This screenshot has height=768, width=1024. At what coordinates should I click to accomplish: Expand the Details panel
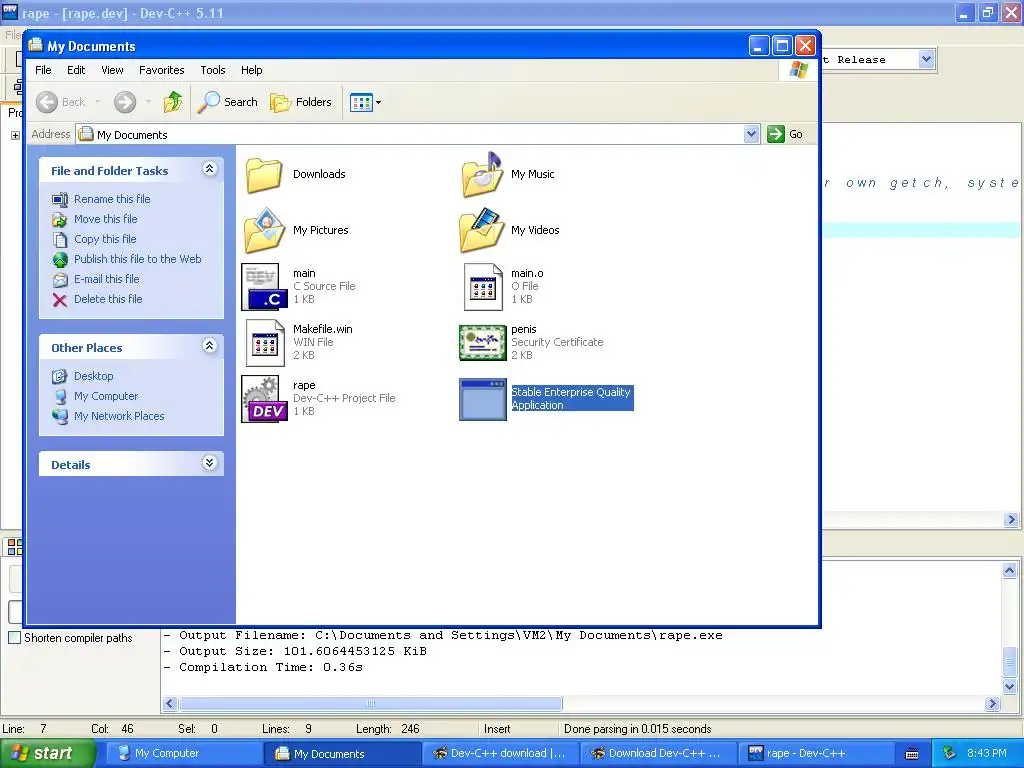click(209, 463)
